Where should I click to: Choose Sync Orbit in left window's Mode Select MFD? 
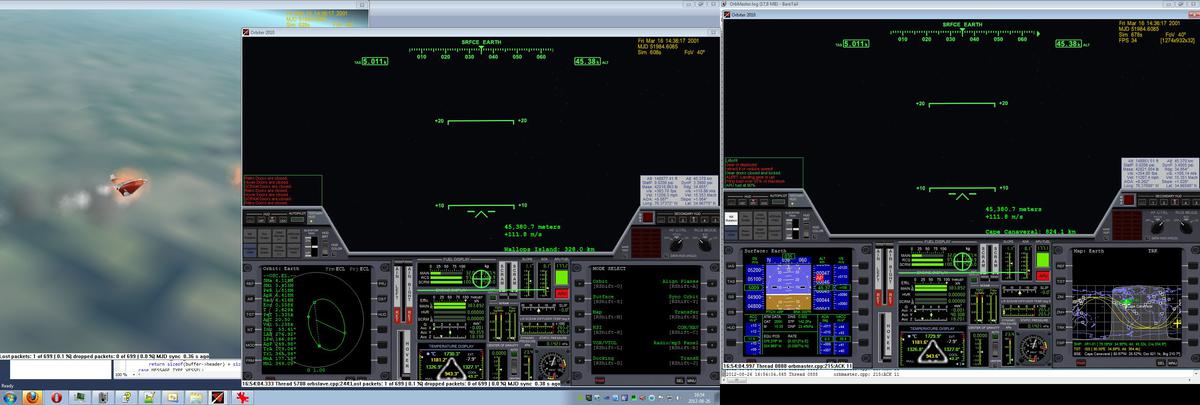(683, 297)
